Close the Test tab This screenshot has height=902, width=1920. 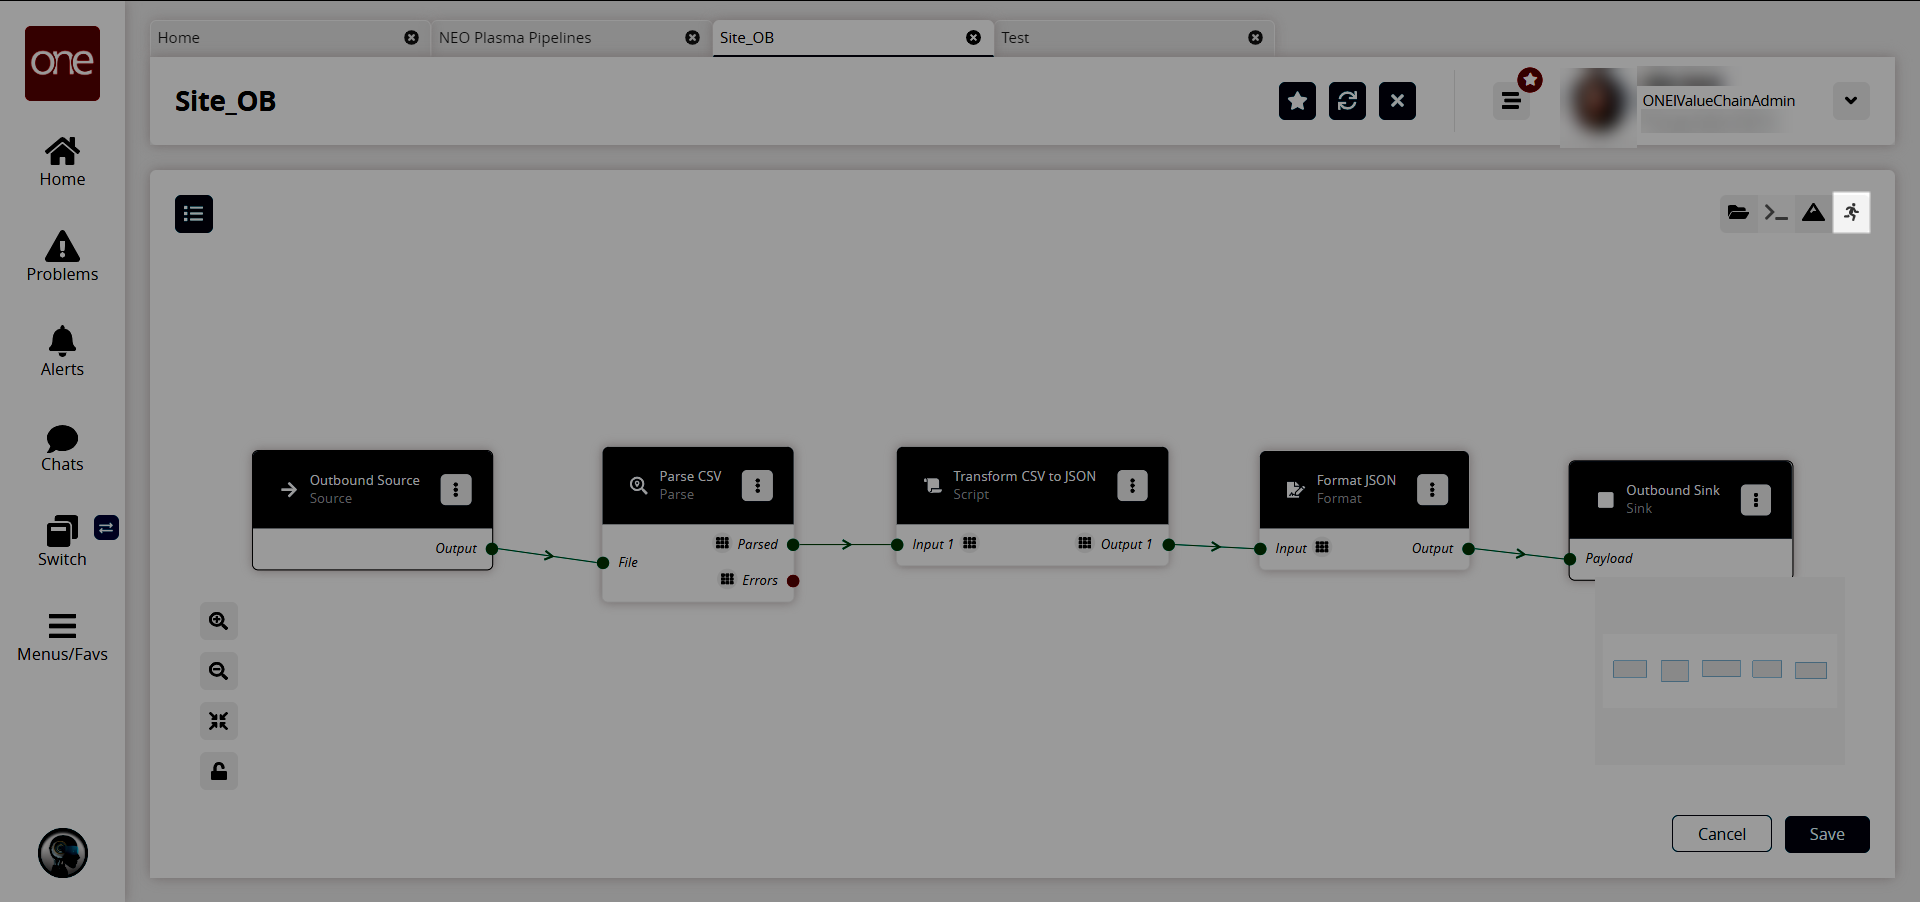coord(1255,38)
